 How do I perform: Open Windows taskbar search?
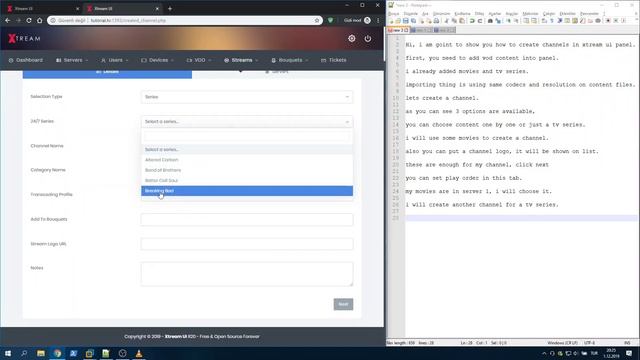tap(24, 353)
